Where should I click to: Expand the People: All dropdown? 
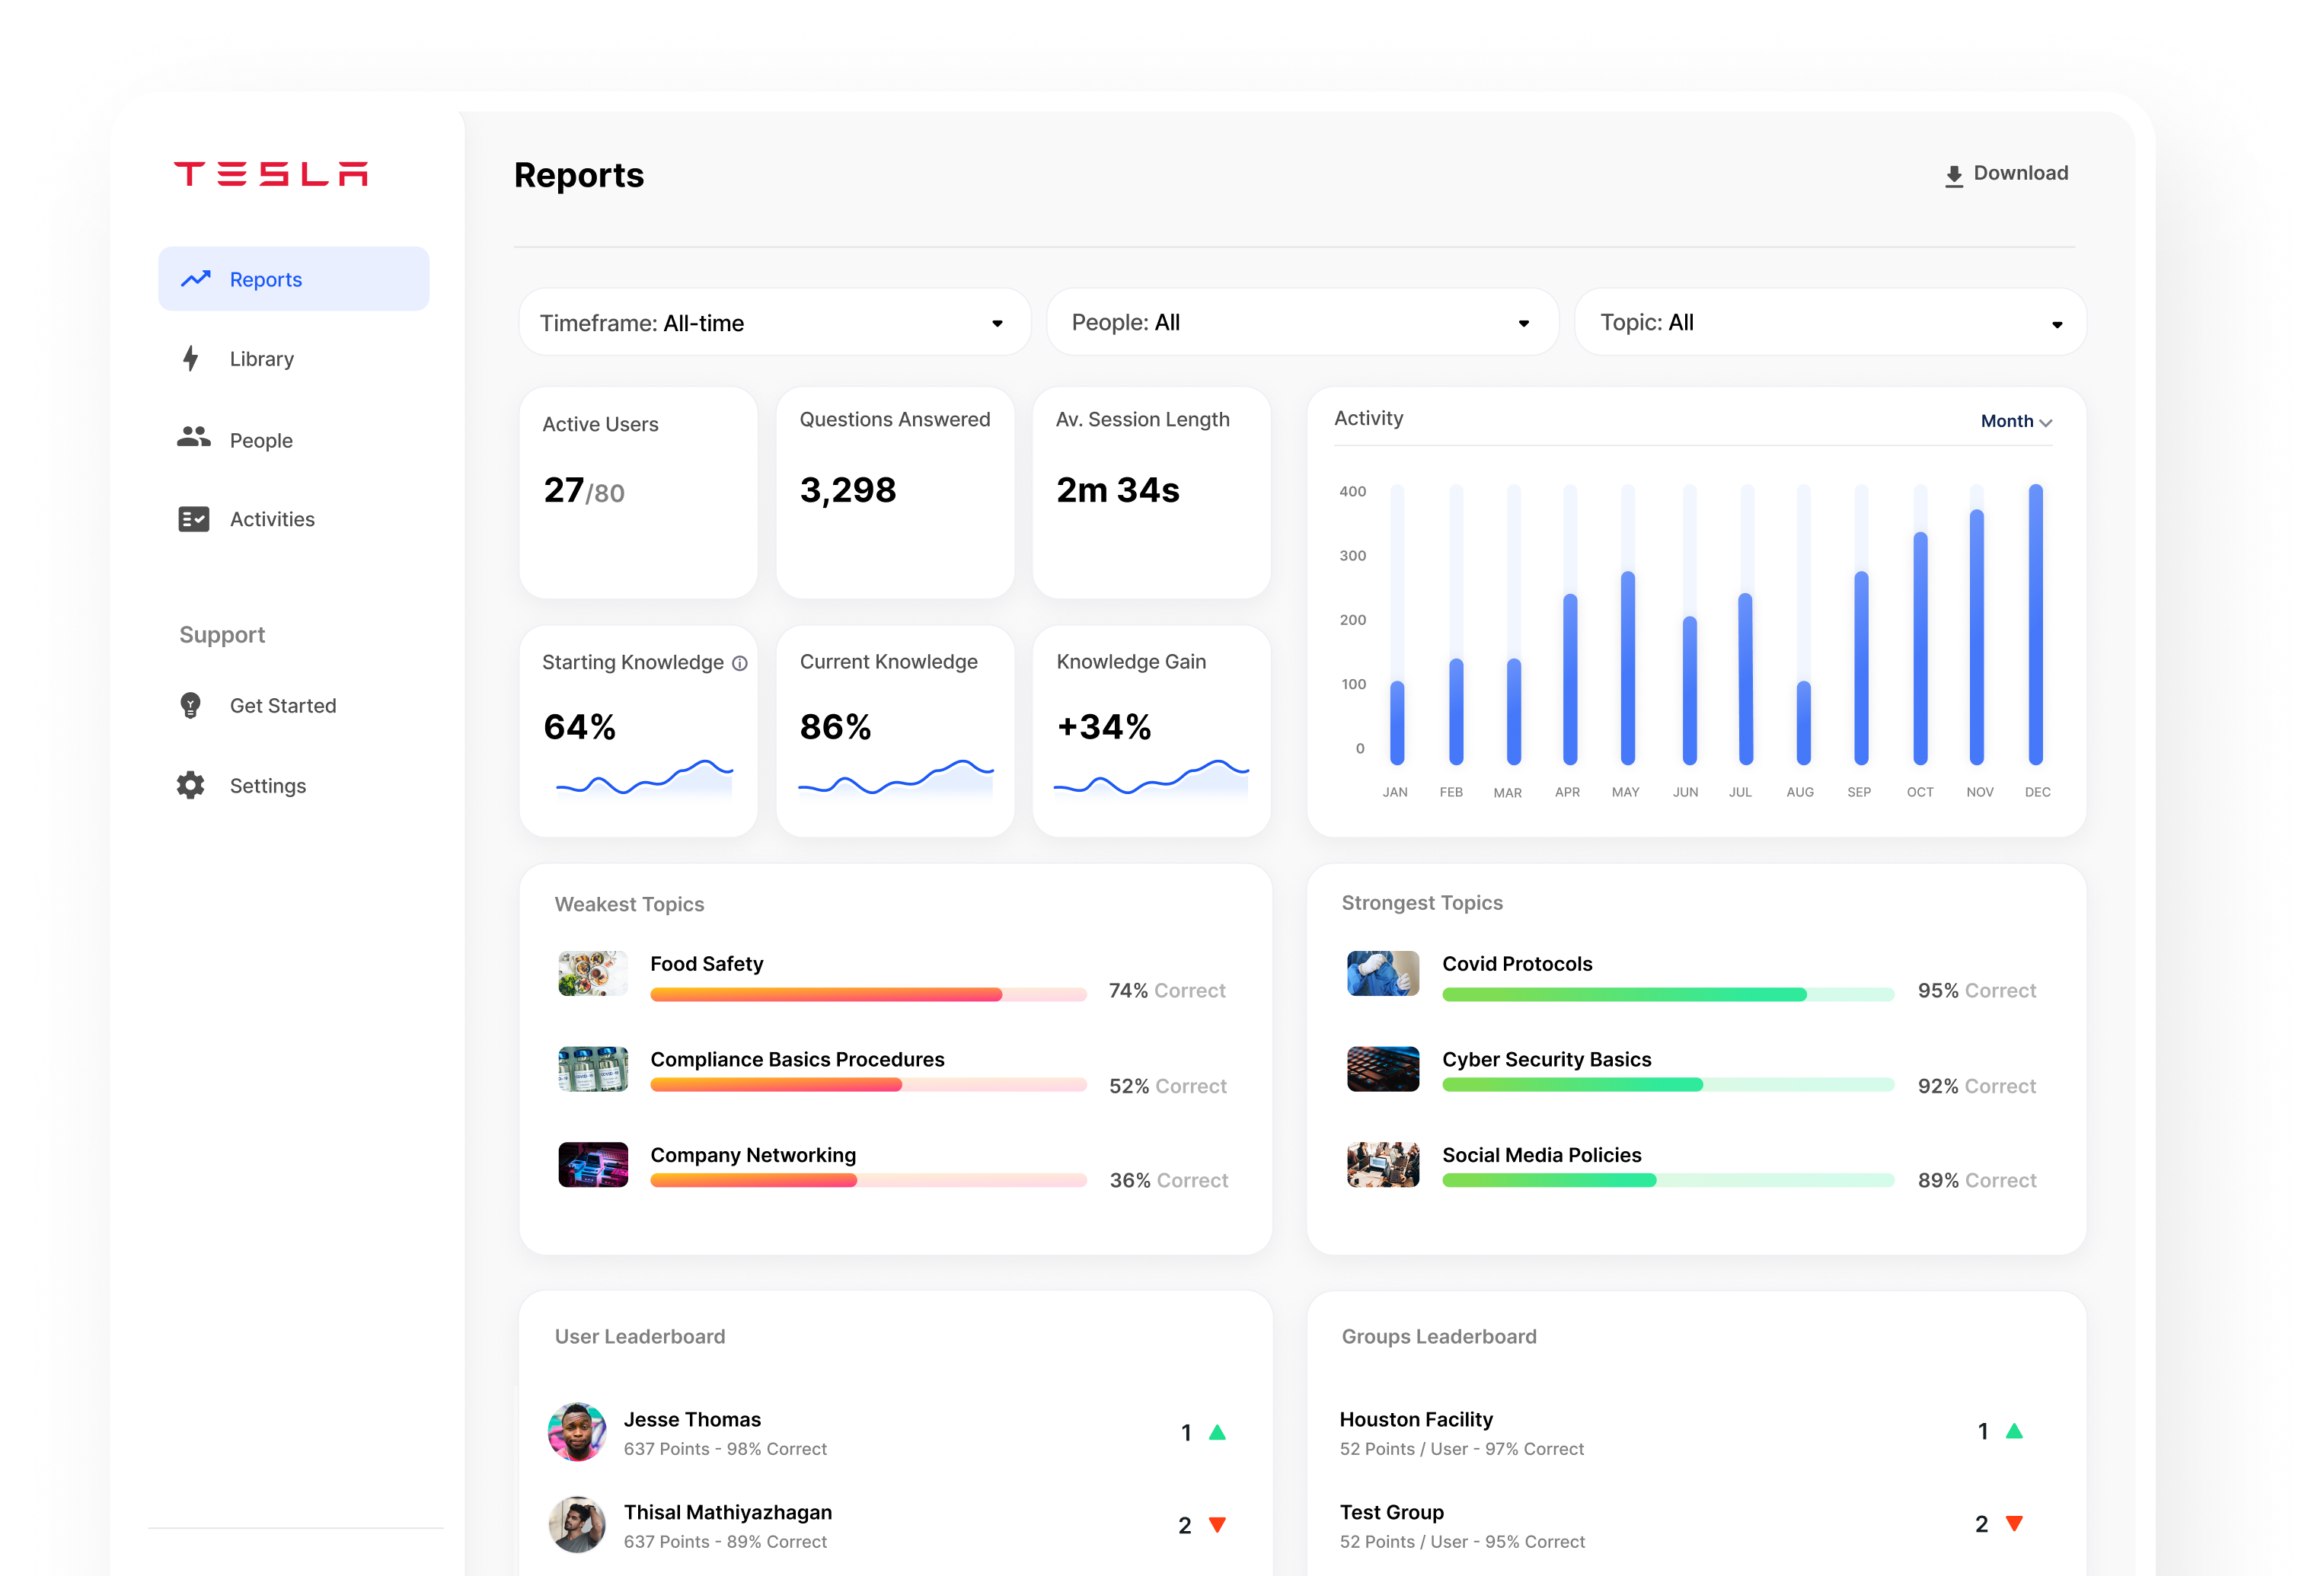[x=1302, y=322]
